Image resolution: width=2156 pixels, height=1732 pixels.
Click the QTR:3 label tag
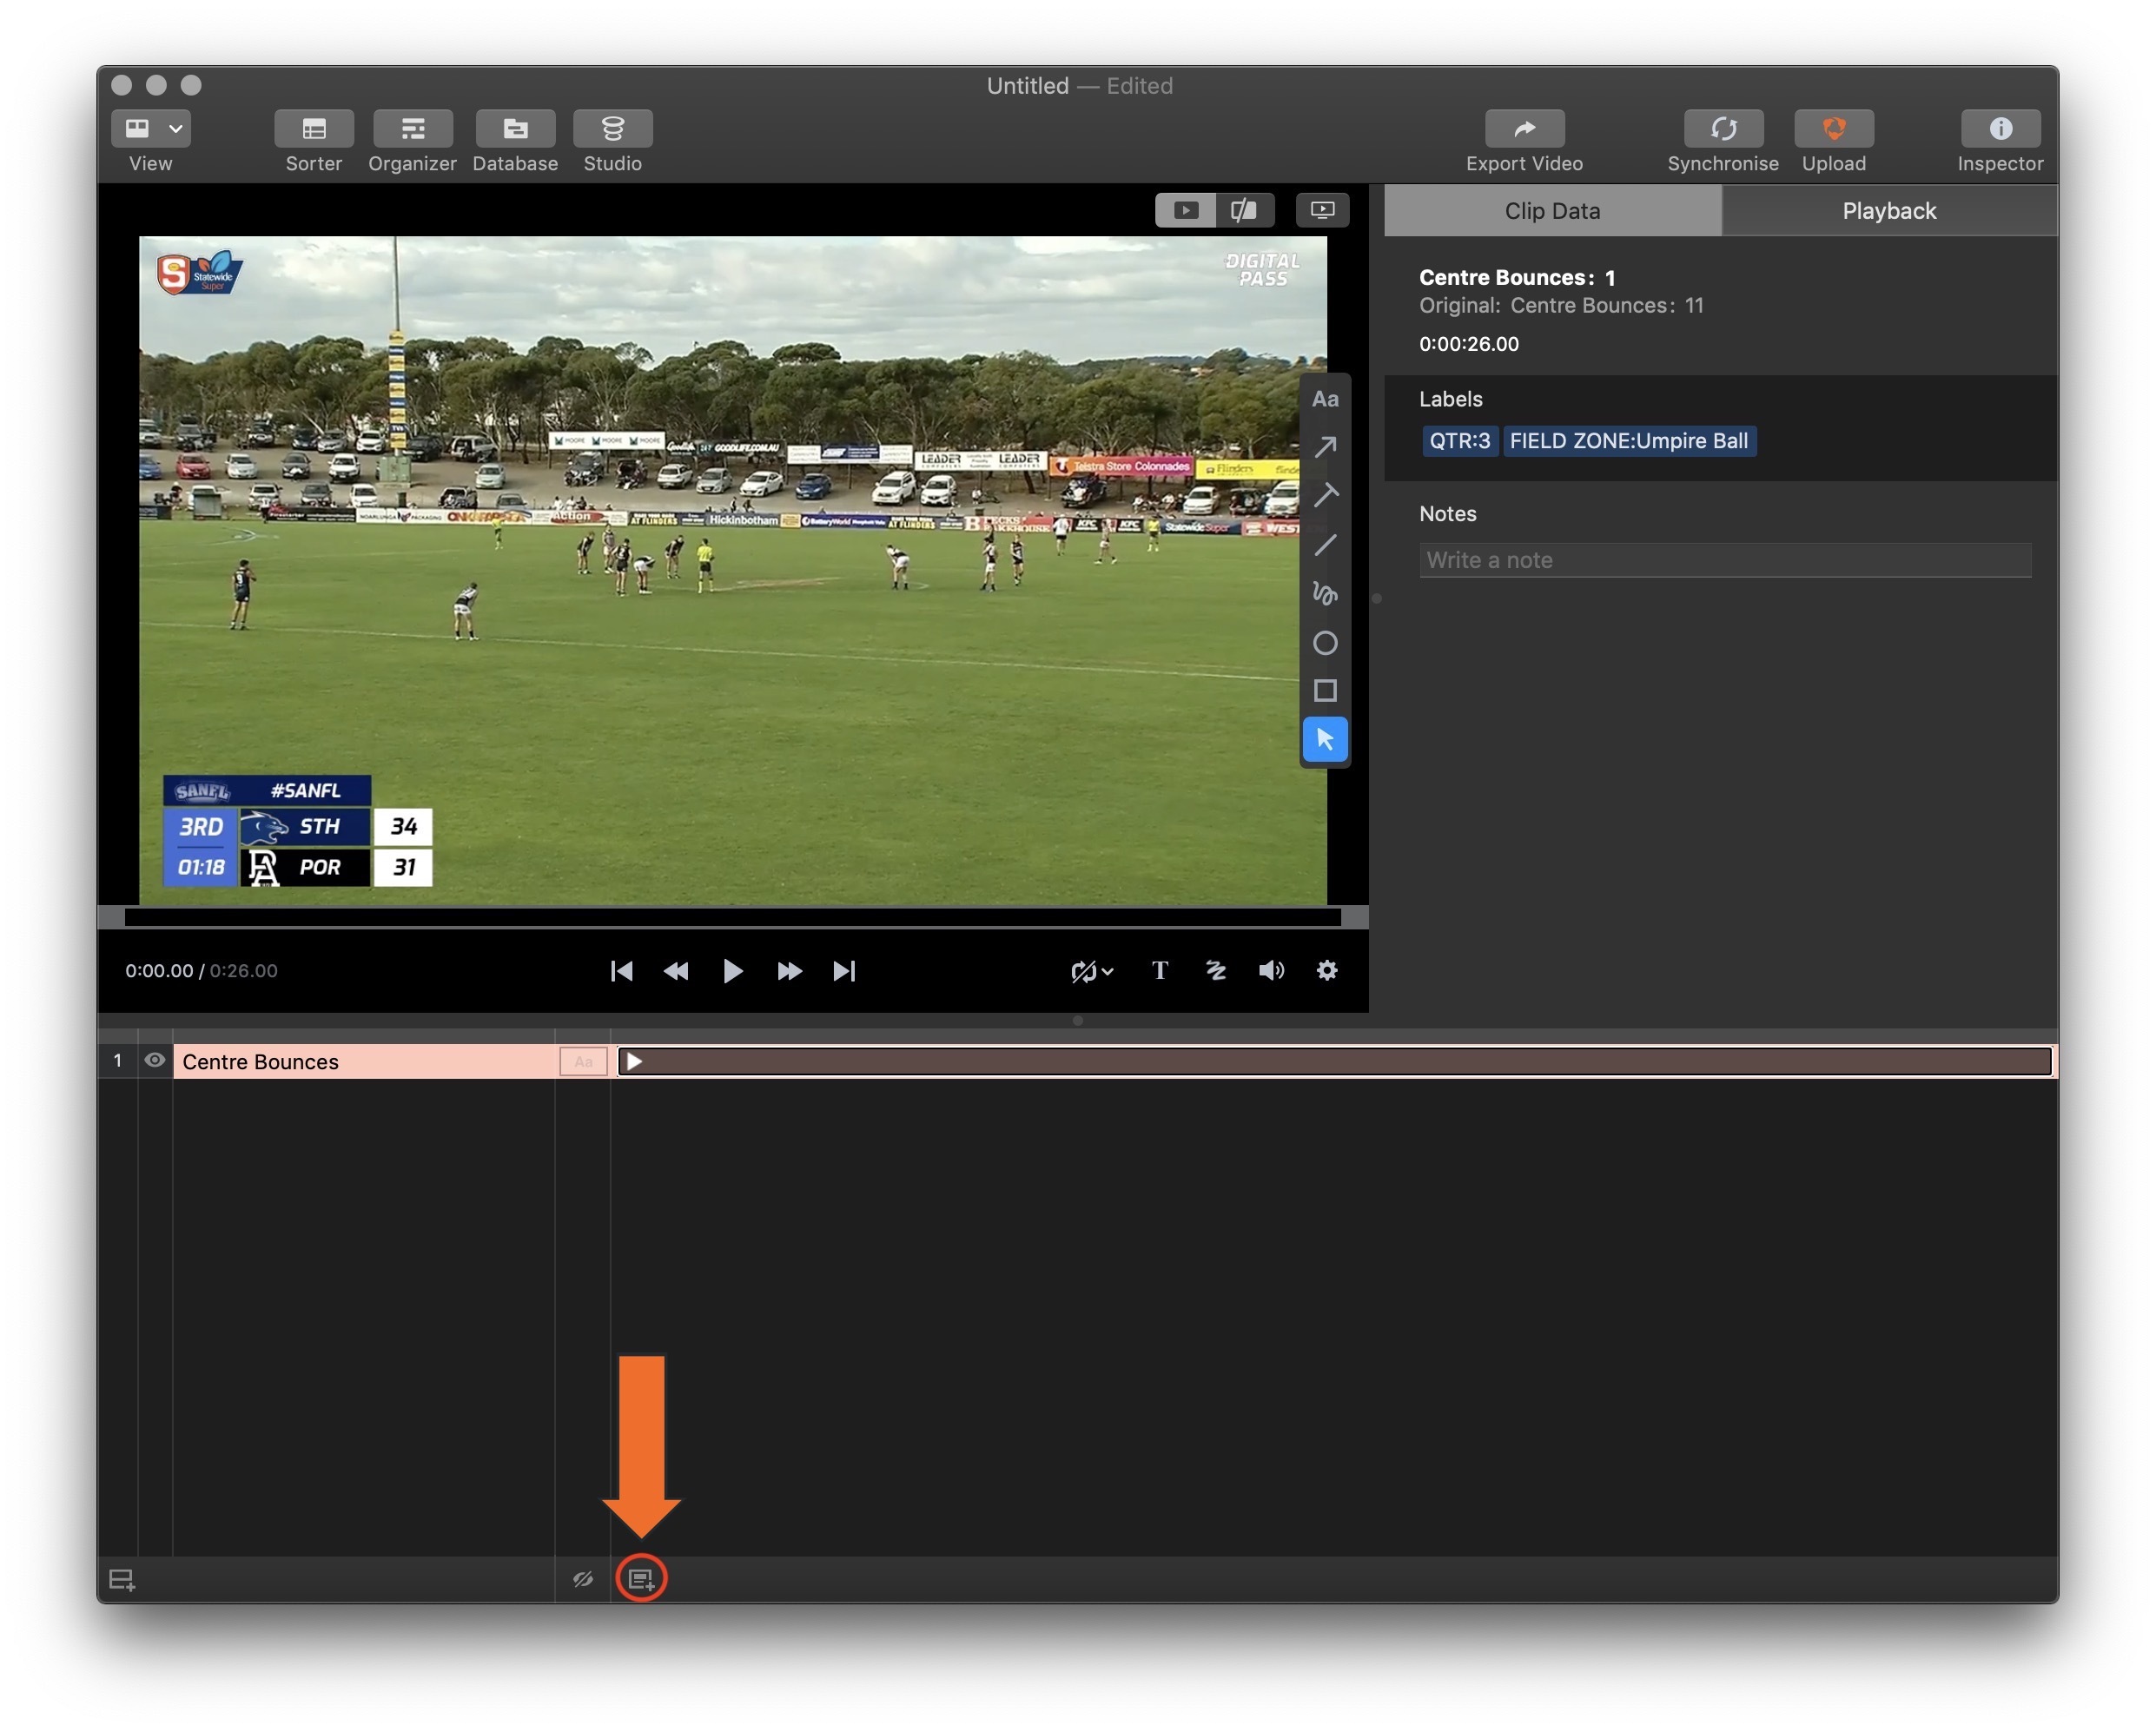(1459, 441)
